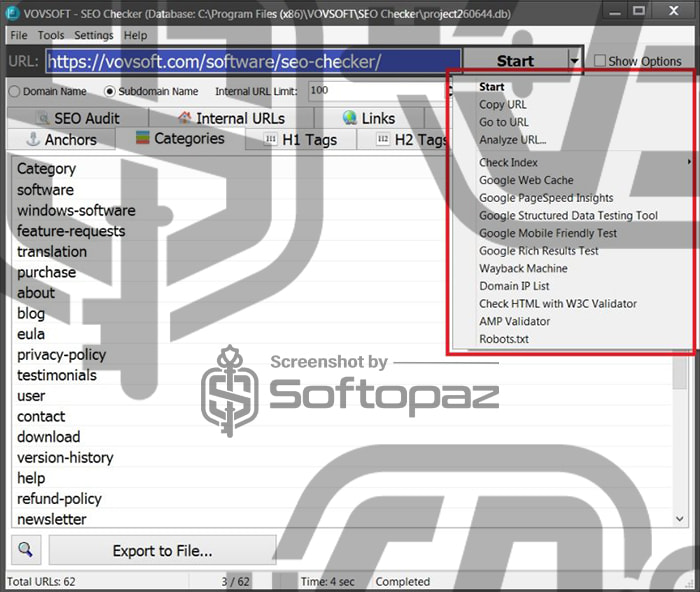Click the Categories colored icon
This screenshot has height=592, width=700.
pyautogui.click(x=142, y=138)
